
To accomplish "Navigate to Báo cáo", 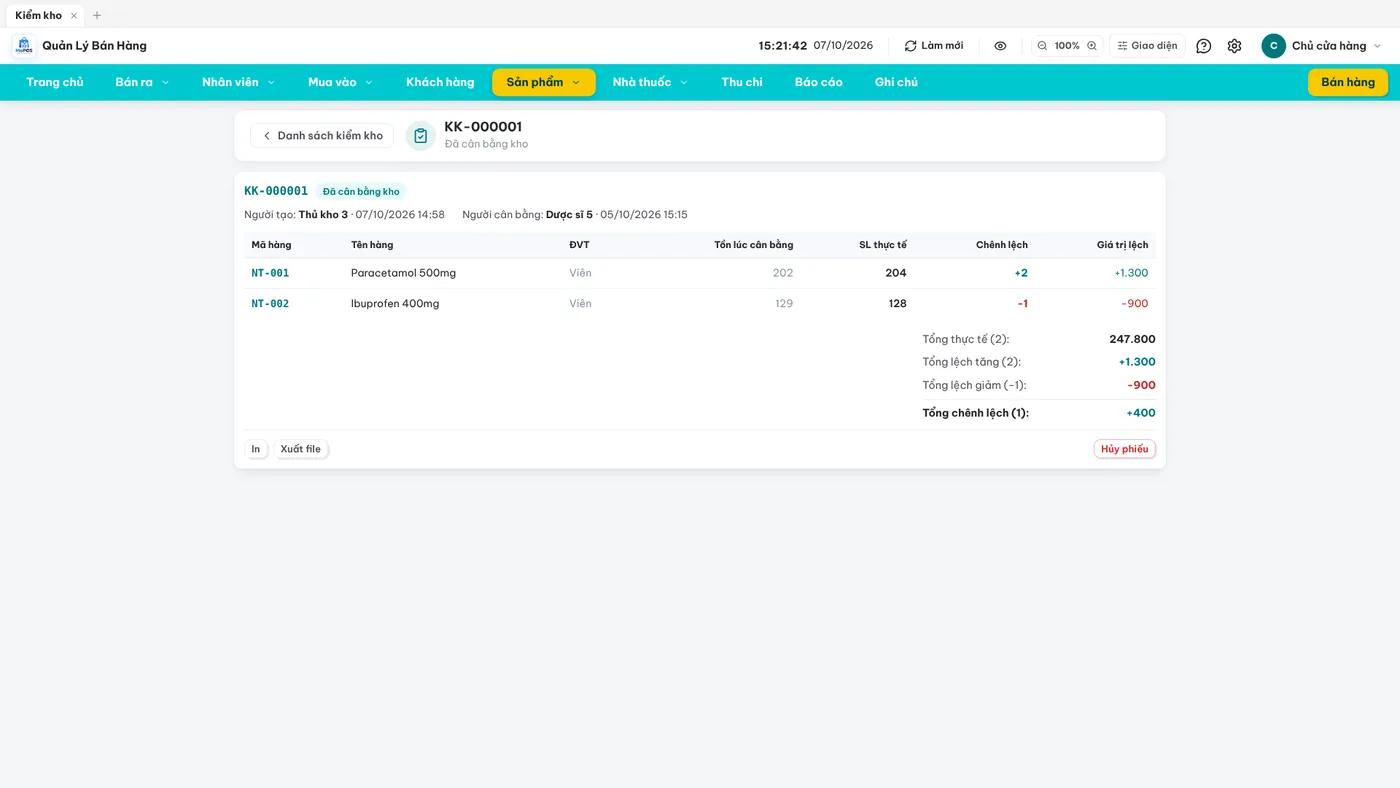I will [x=819, y=82].
